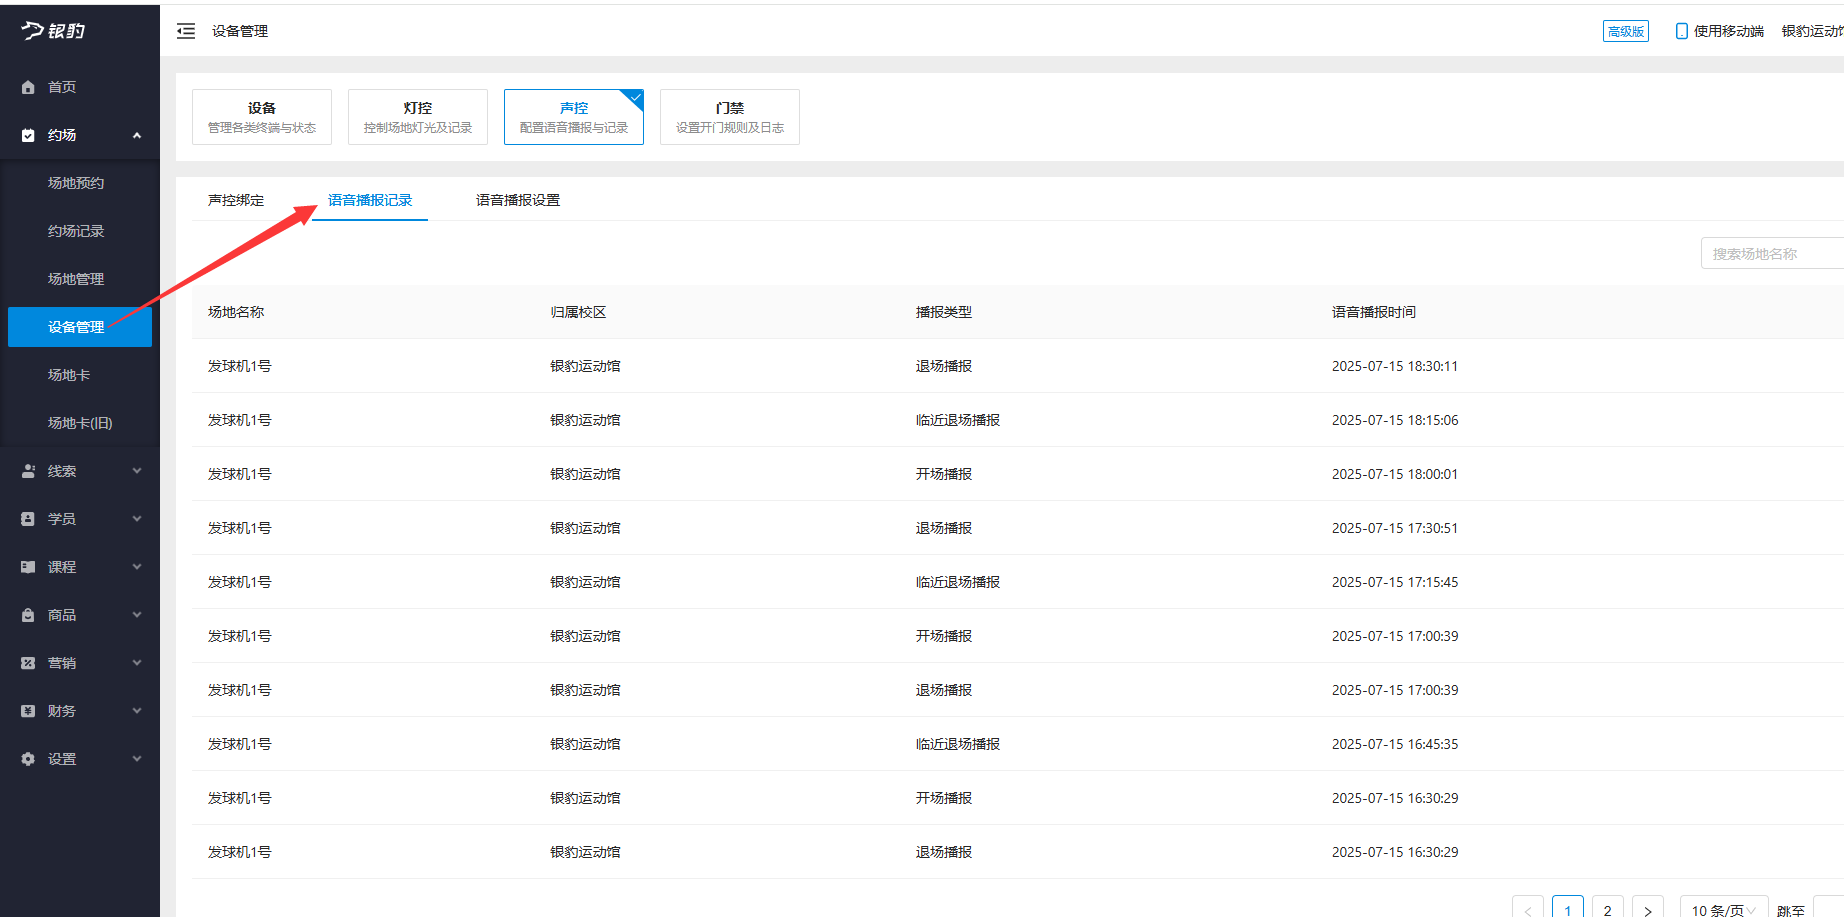
Task: Click the sidebar collapse menu icon
Action: (186, 31)
